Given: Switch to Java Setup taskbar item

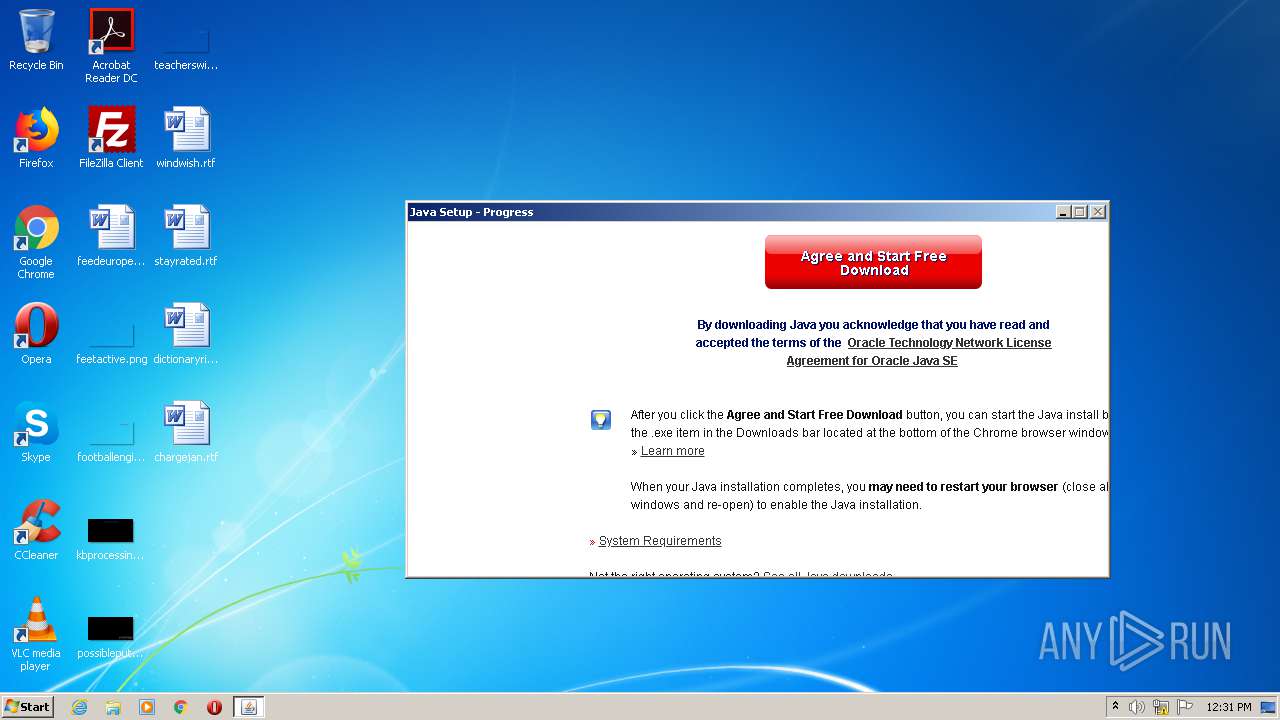Looking at the screenshot, I should pyautogui.click(x=249, y=707).
